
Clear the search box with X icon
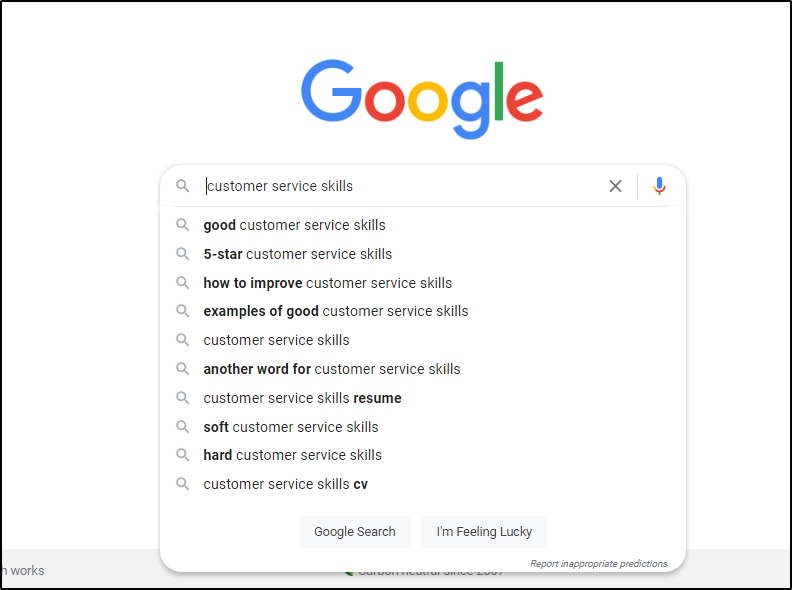click(x=615, y=186)
